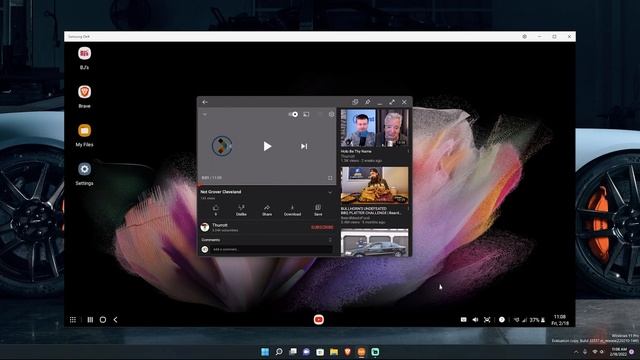Image resolution: width=640 pixels, height=360 pixels.
Task: Open the Windows taskbar date and time
Action: pos(618,352)
